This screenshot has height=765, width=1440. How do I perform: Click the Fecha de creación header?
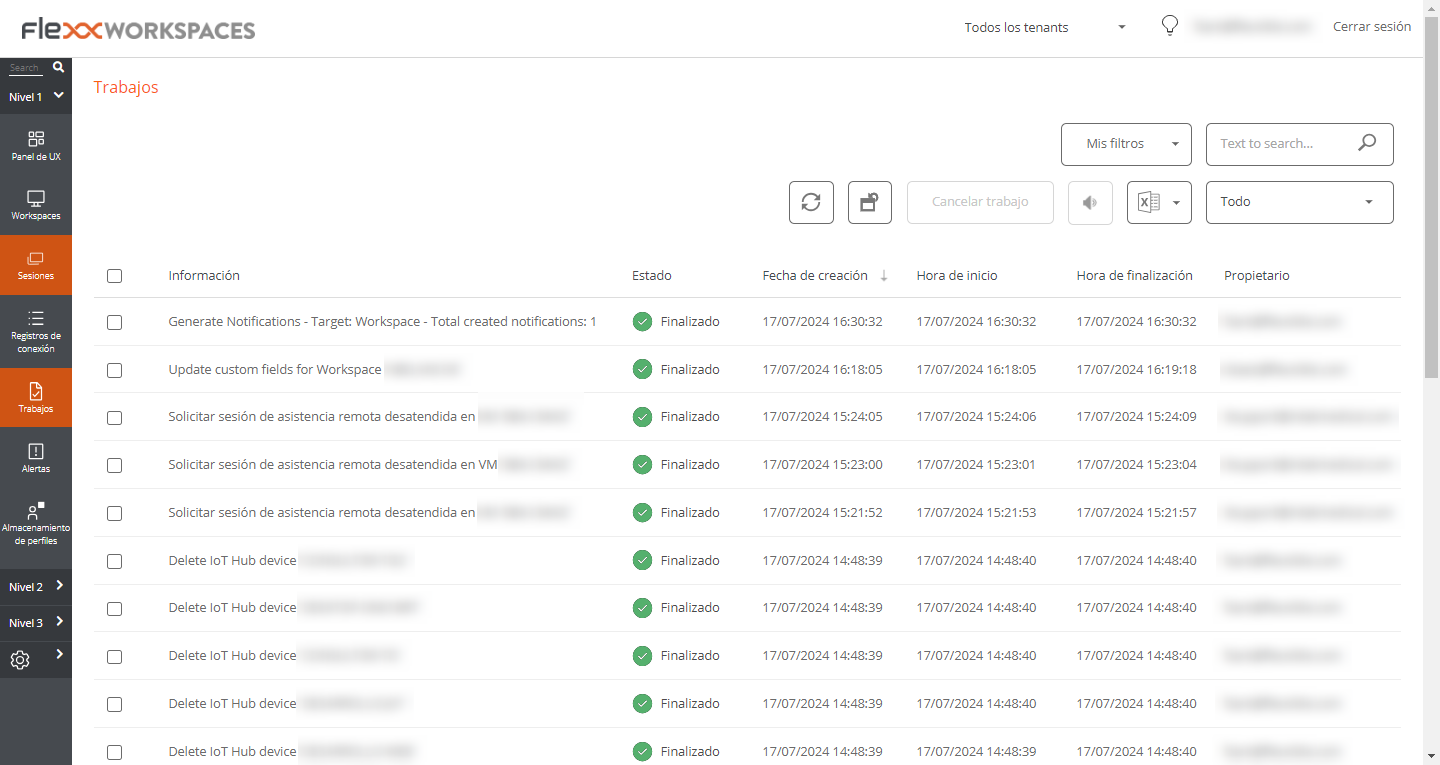[x=815, y=276]
